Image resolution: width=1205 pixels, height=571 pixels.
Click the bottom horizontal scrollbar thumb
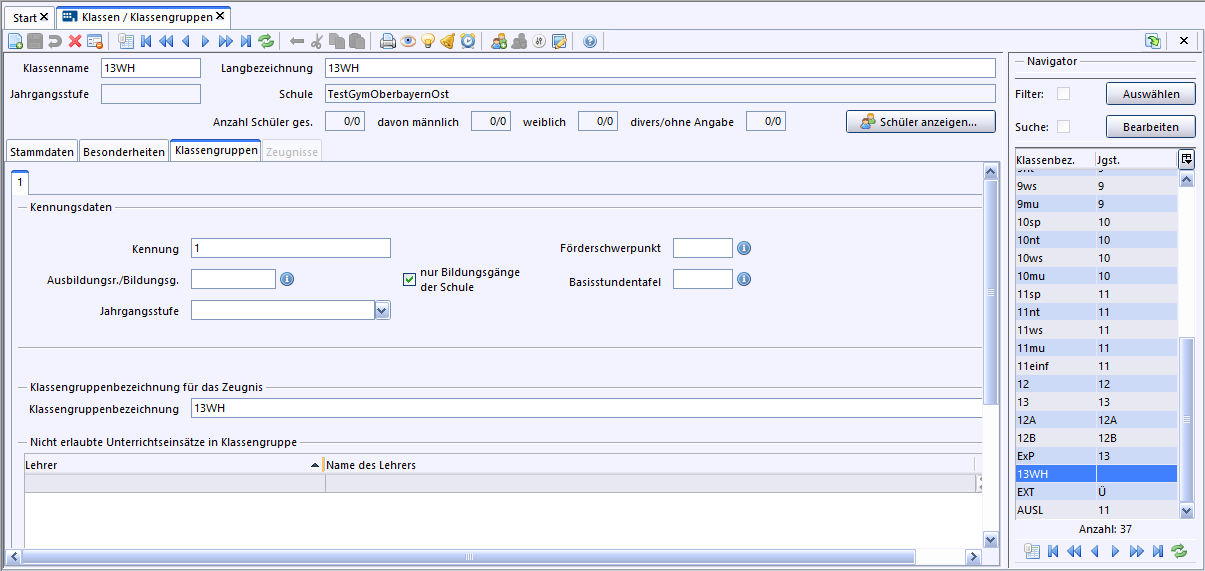(x=467, y=556)
